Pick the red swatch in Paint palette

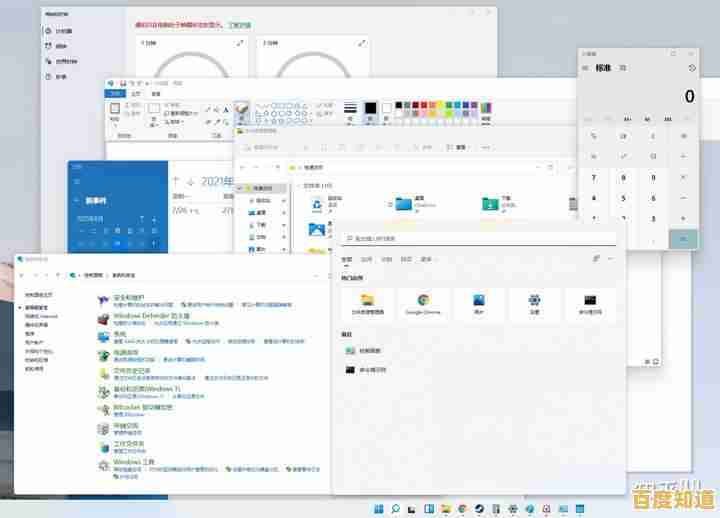pos(423,105)
